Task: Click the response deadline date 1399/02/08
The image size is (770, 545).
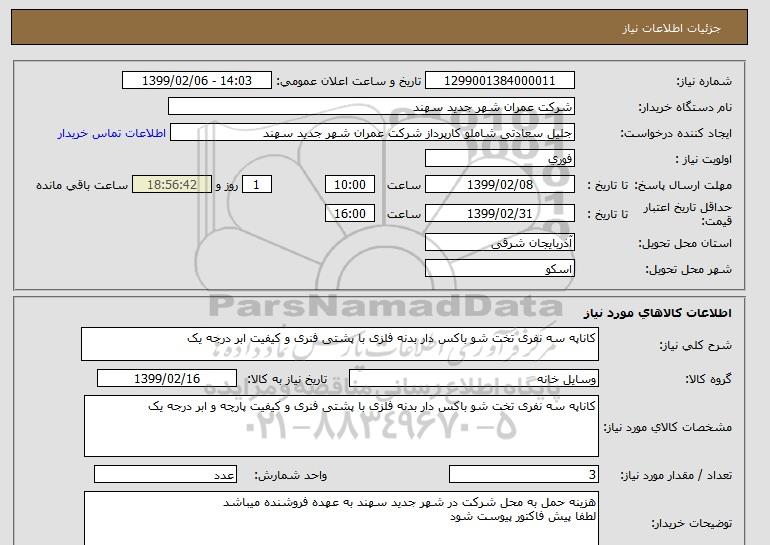Action: point(499,185)
